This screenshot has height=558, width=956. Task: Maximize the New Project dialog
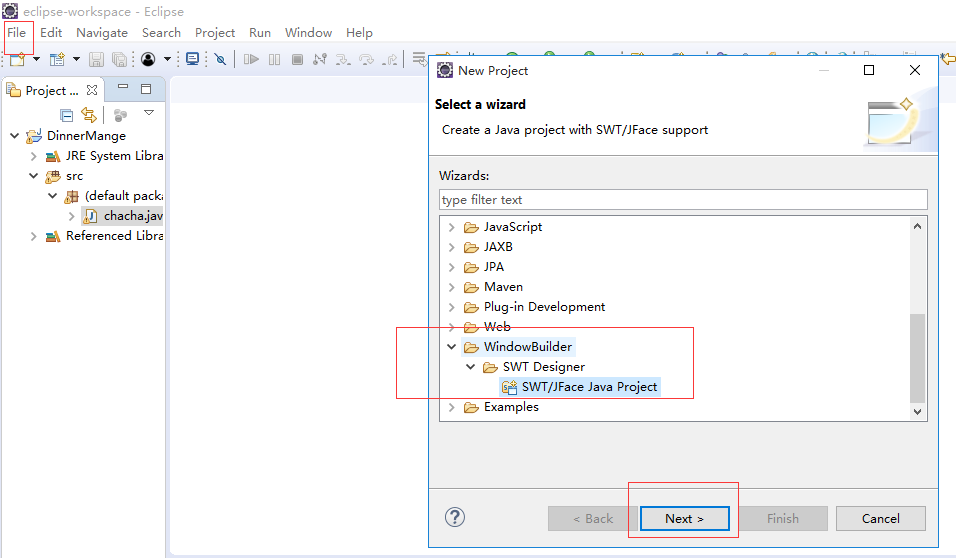(869, 70)
